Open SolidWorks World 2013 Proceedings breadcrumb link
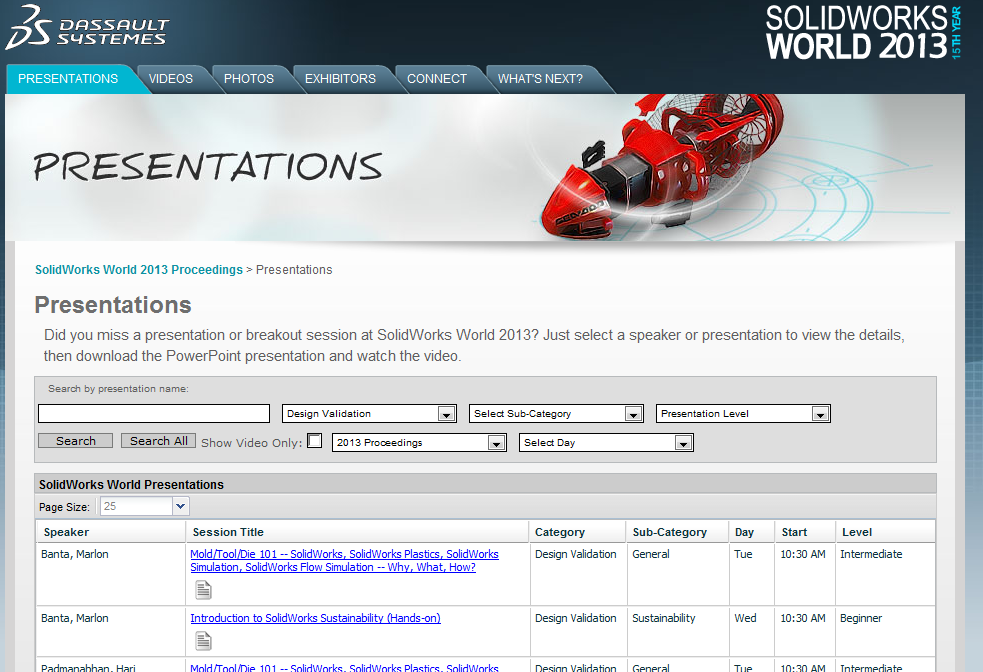 139,270
